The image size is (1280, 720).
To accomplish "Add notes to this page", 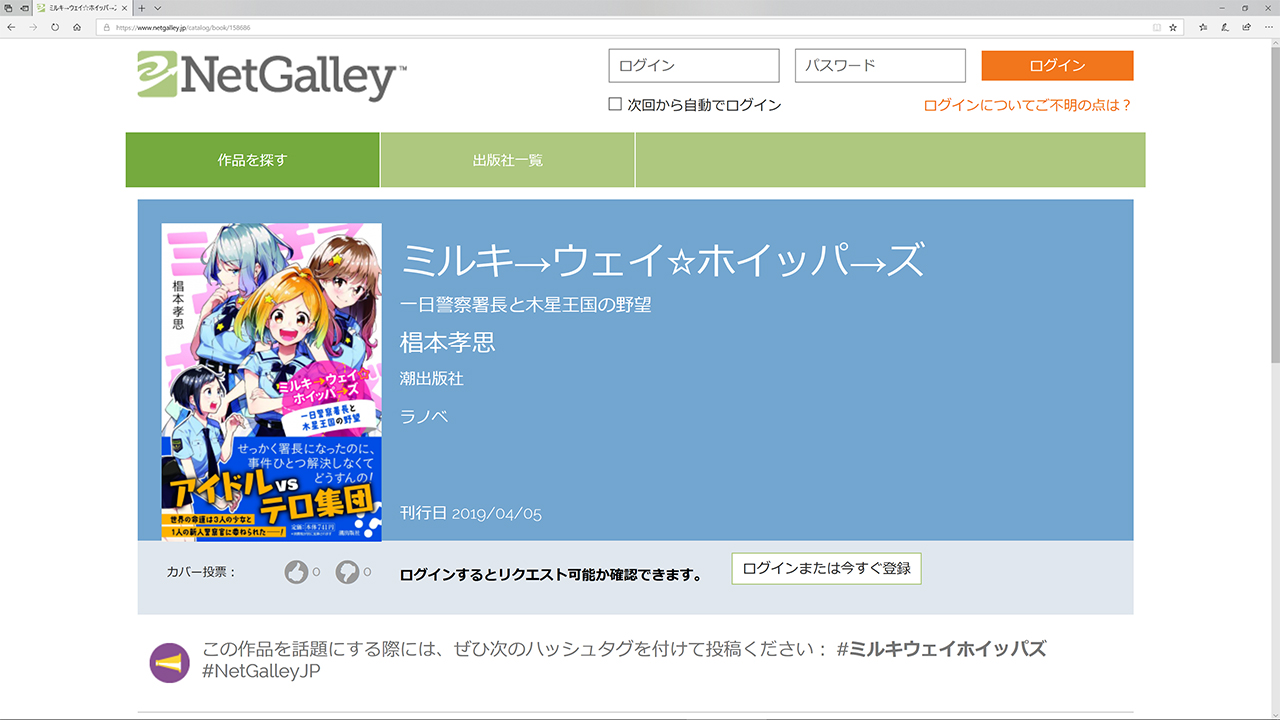I will point(1225,27).
